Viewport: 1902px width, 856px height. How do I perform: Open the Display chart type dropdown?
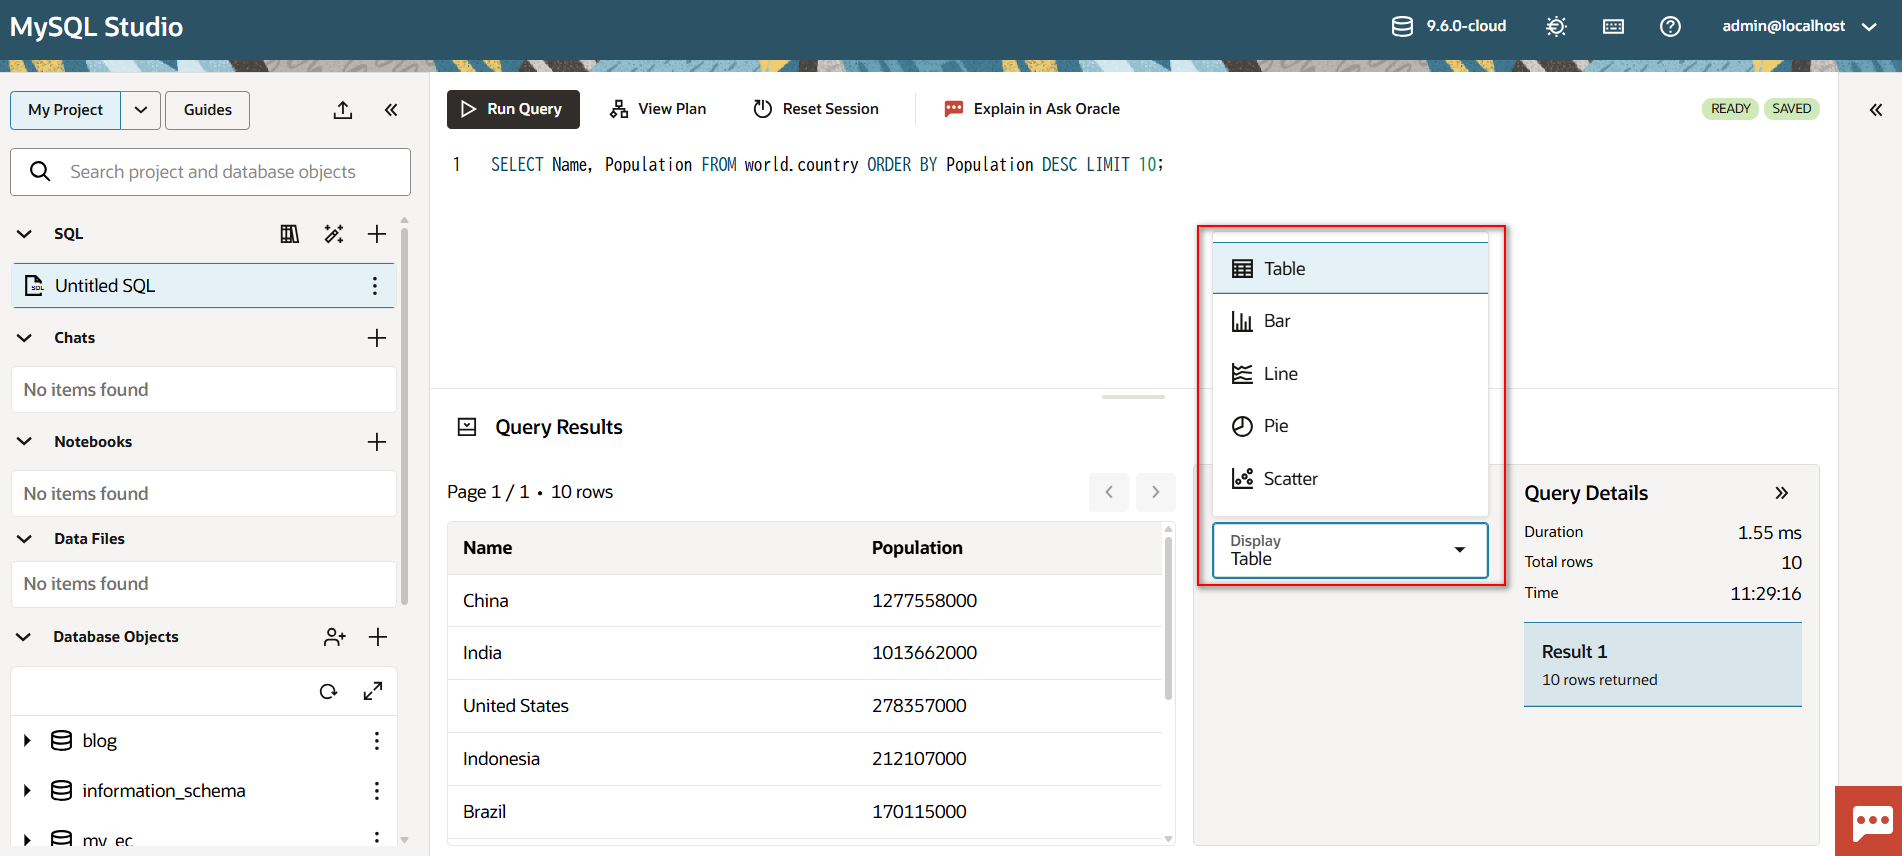pyautogui.click(x=1350, y=550)
